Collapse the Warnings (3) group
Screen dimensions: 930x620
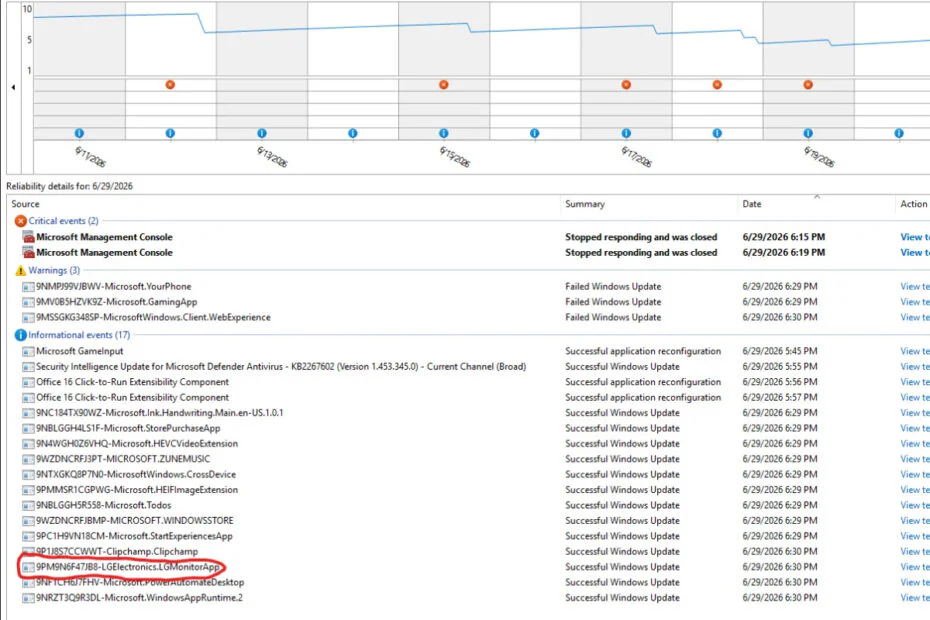[54, 270]
